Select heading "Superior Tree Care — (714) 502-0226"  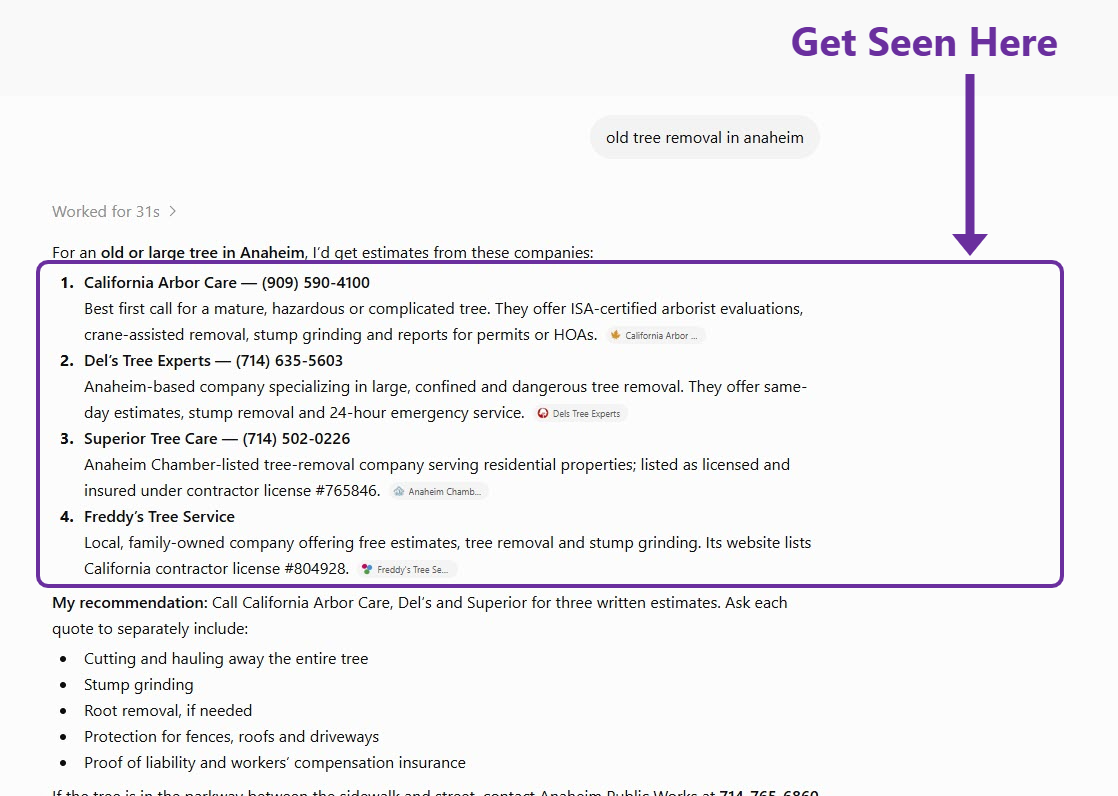point(217,439)
